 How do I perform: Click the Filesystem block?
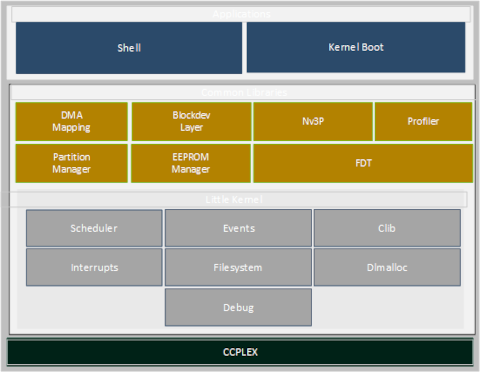click(238, 267)
